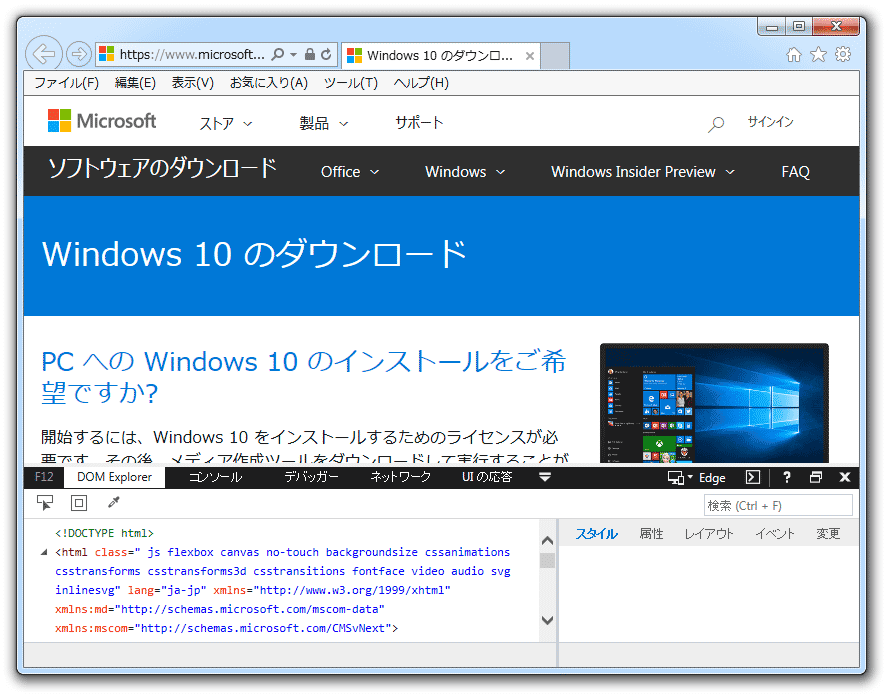
Task: Click the browser Home icon
Action: pos(794,54)
